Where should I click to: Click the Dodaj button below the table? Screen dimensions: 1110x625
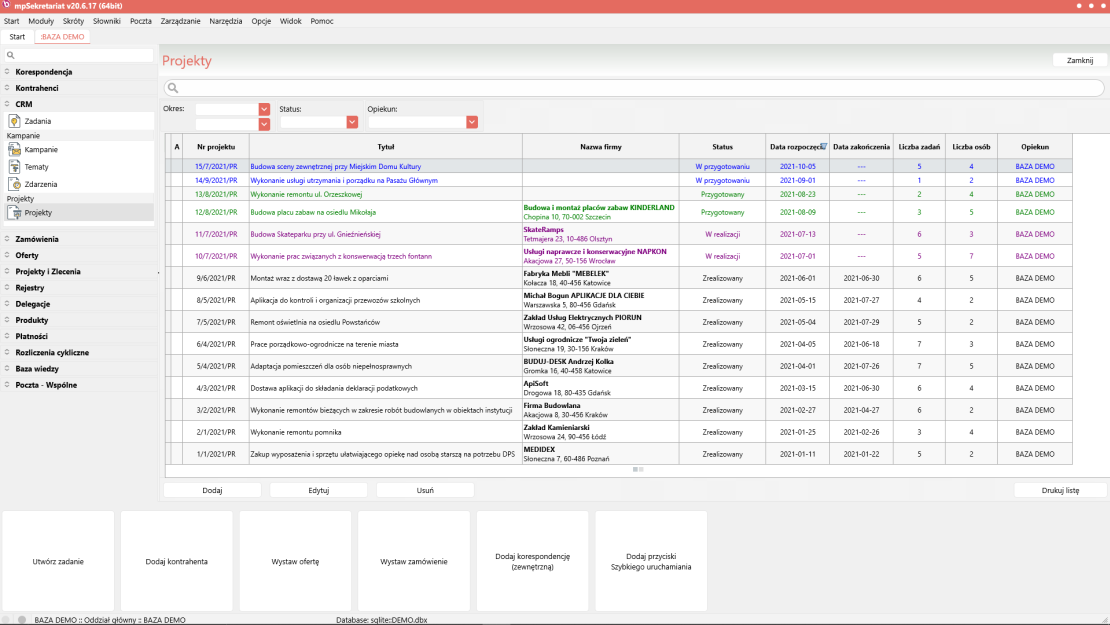pyautogui.click(x=212, y=490)
